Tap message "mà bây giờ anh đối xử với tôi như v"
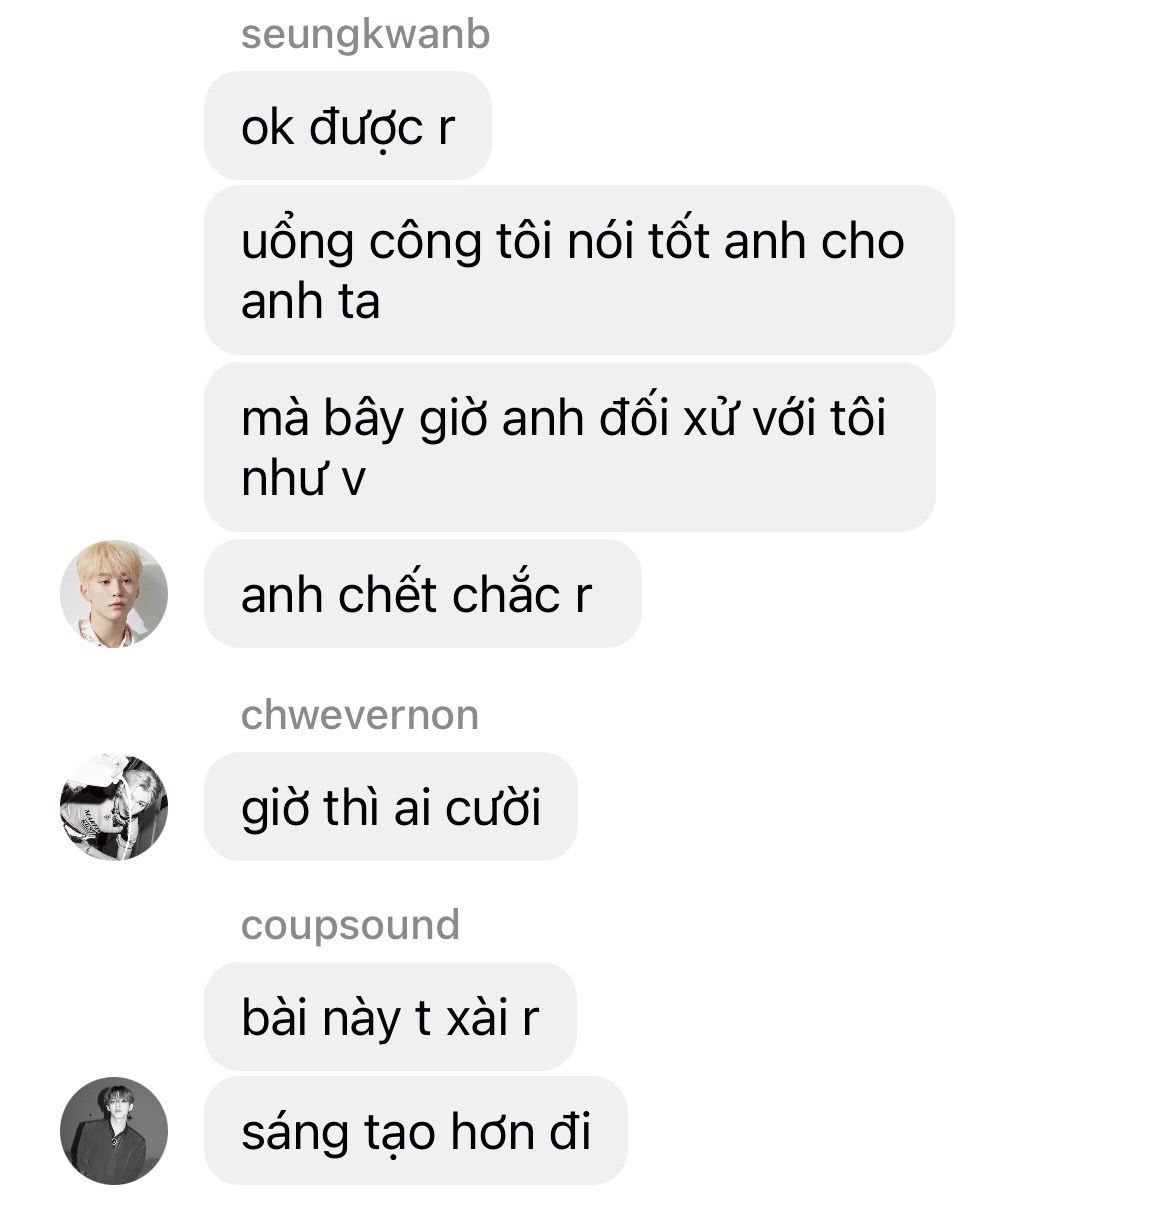 [x=570, y=447]
